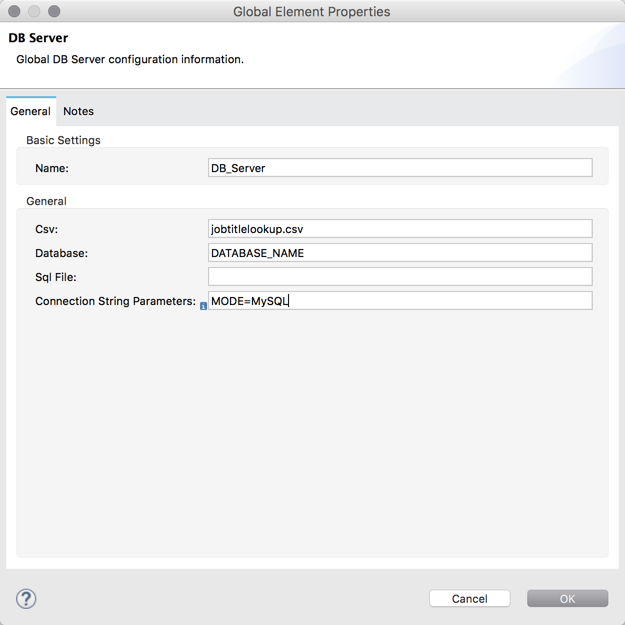Click the help question mark icon
The image size is (625, 625).
pos(26,599)
